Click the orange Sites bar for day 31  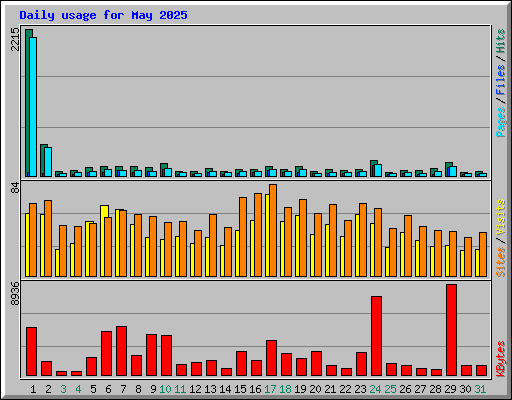coord(483,254)
